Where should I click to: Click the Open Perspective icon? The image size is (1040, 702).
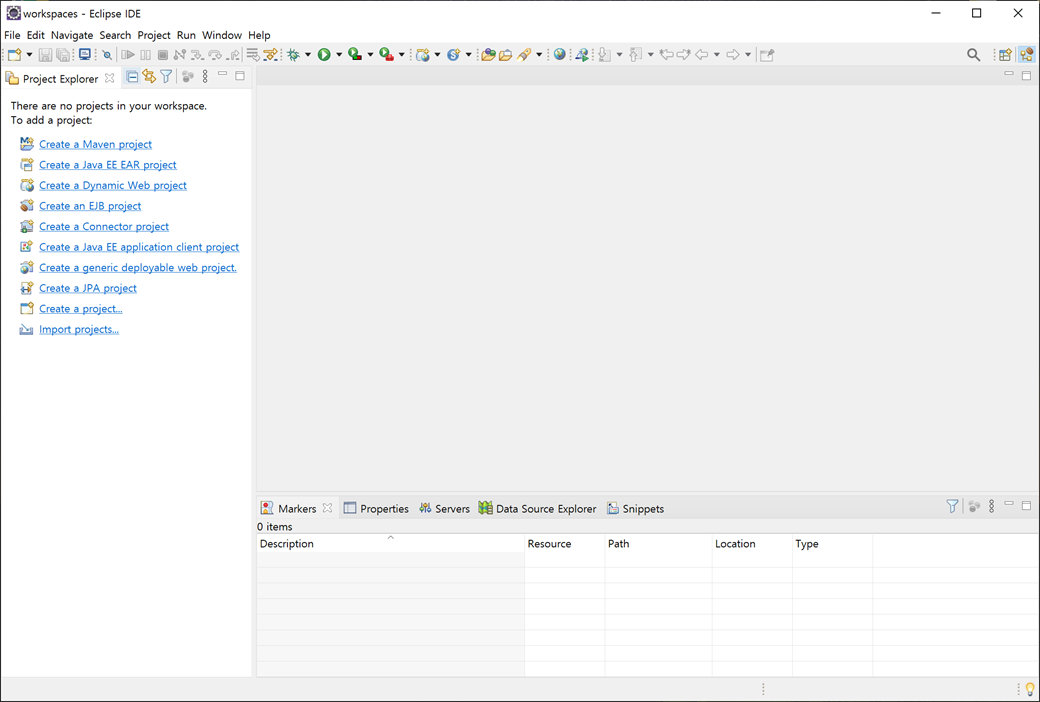[x=1006, y=55]
